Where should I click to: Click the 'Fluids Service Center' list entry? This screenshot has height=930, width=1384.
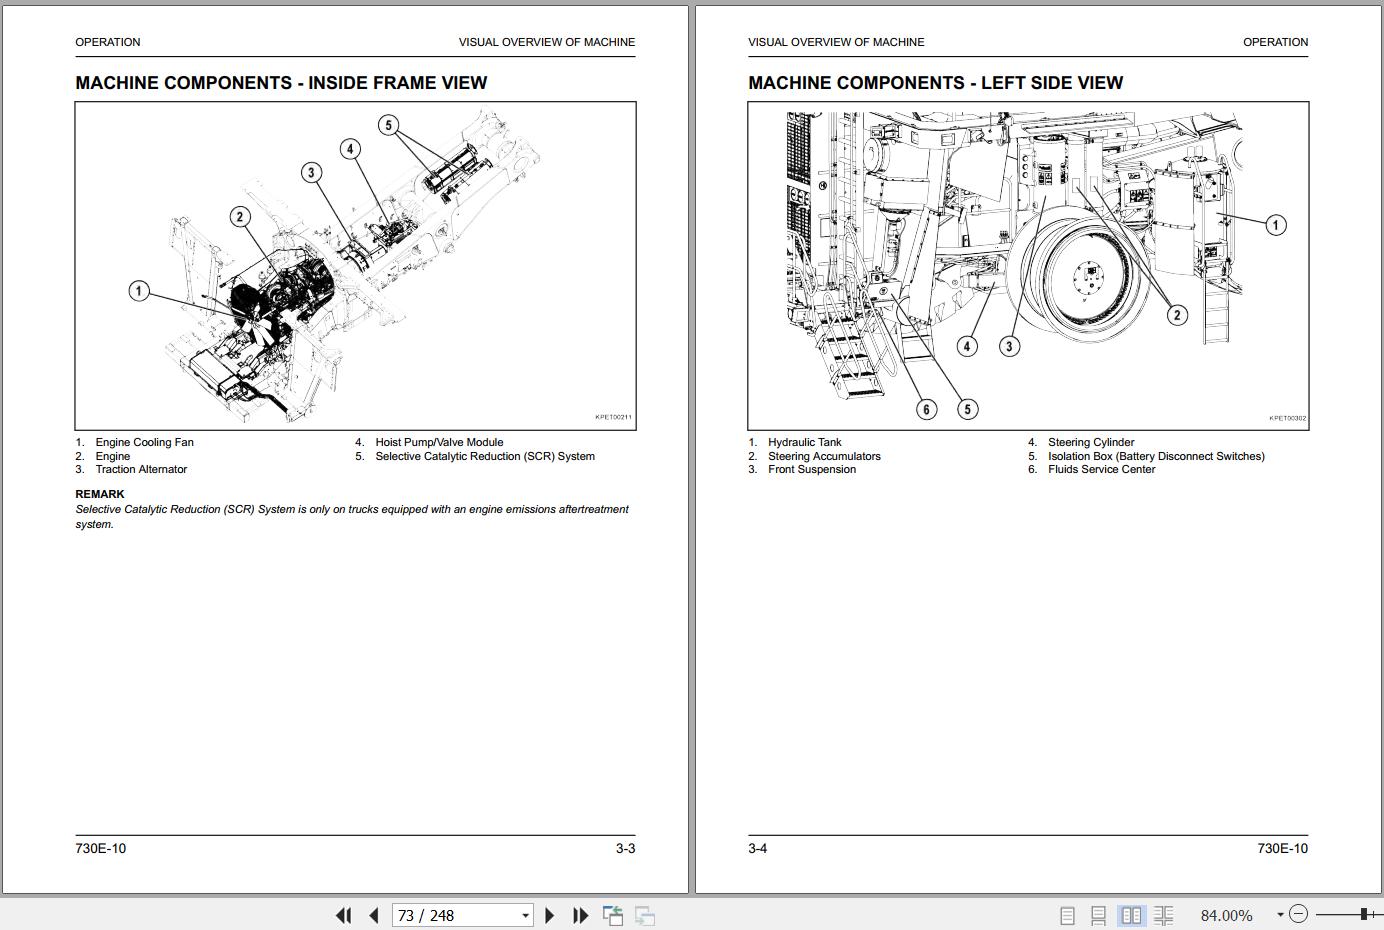click(1101, 469)
